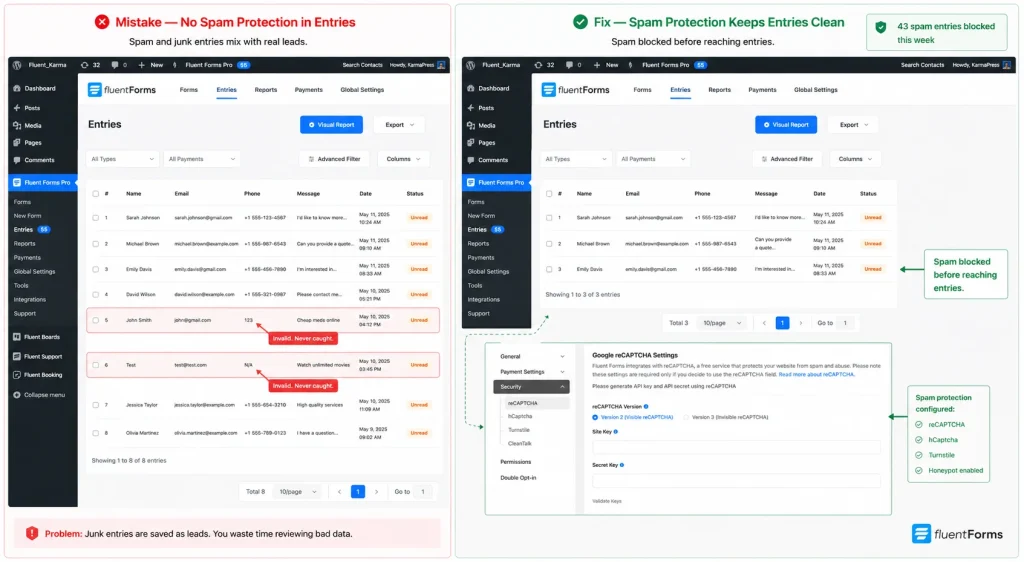Open Fluent Support icon in Mistake panel sidebar
Screen dimensions: 1024x562
17,356
